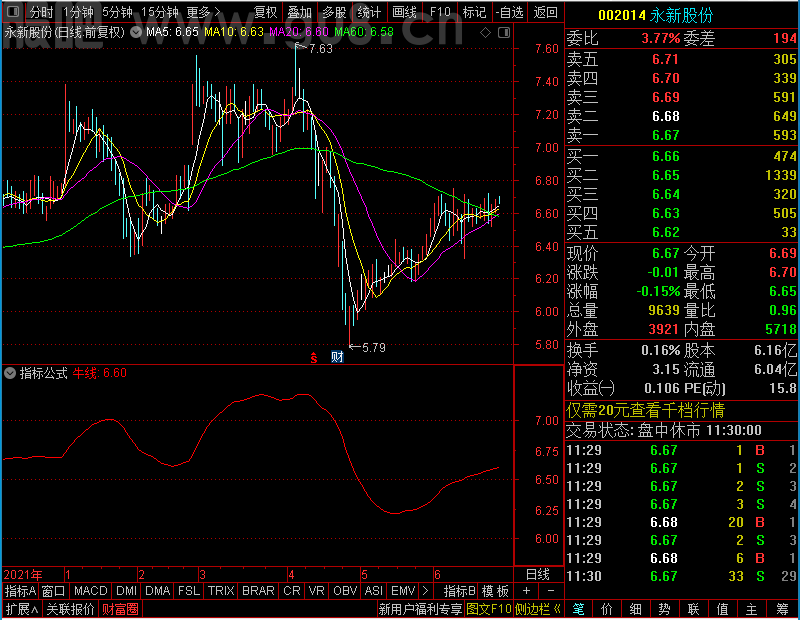This screenshot has height=620, width=800.
Task: Select the CR indicator tab
Action: pos(292,591)
